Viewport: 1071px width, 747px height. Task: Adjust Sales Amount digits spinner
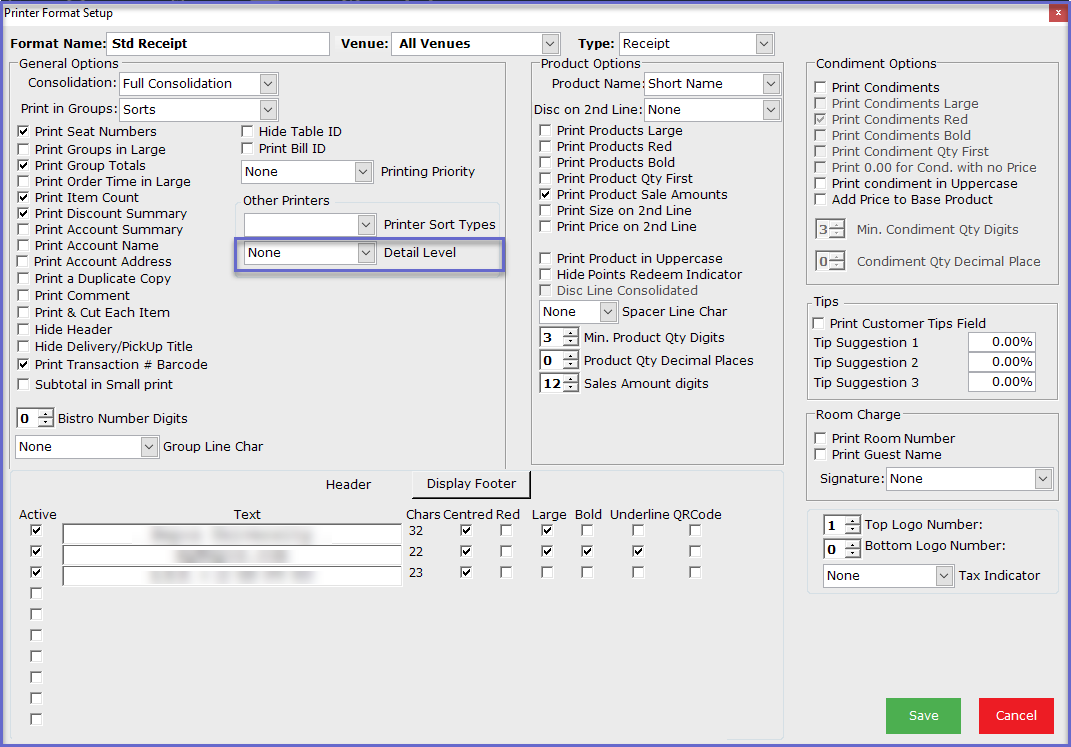tap(570, 384)
